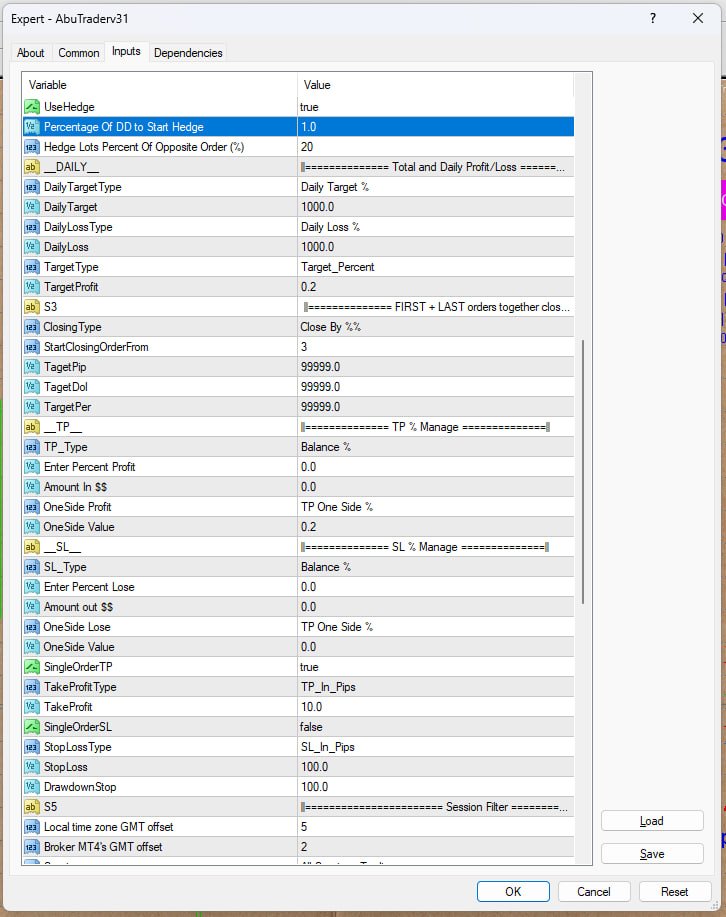
Task: Select the Enter Percent Profit row
Action: coord(298,467)
